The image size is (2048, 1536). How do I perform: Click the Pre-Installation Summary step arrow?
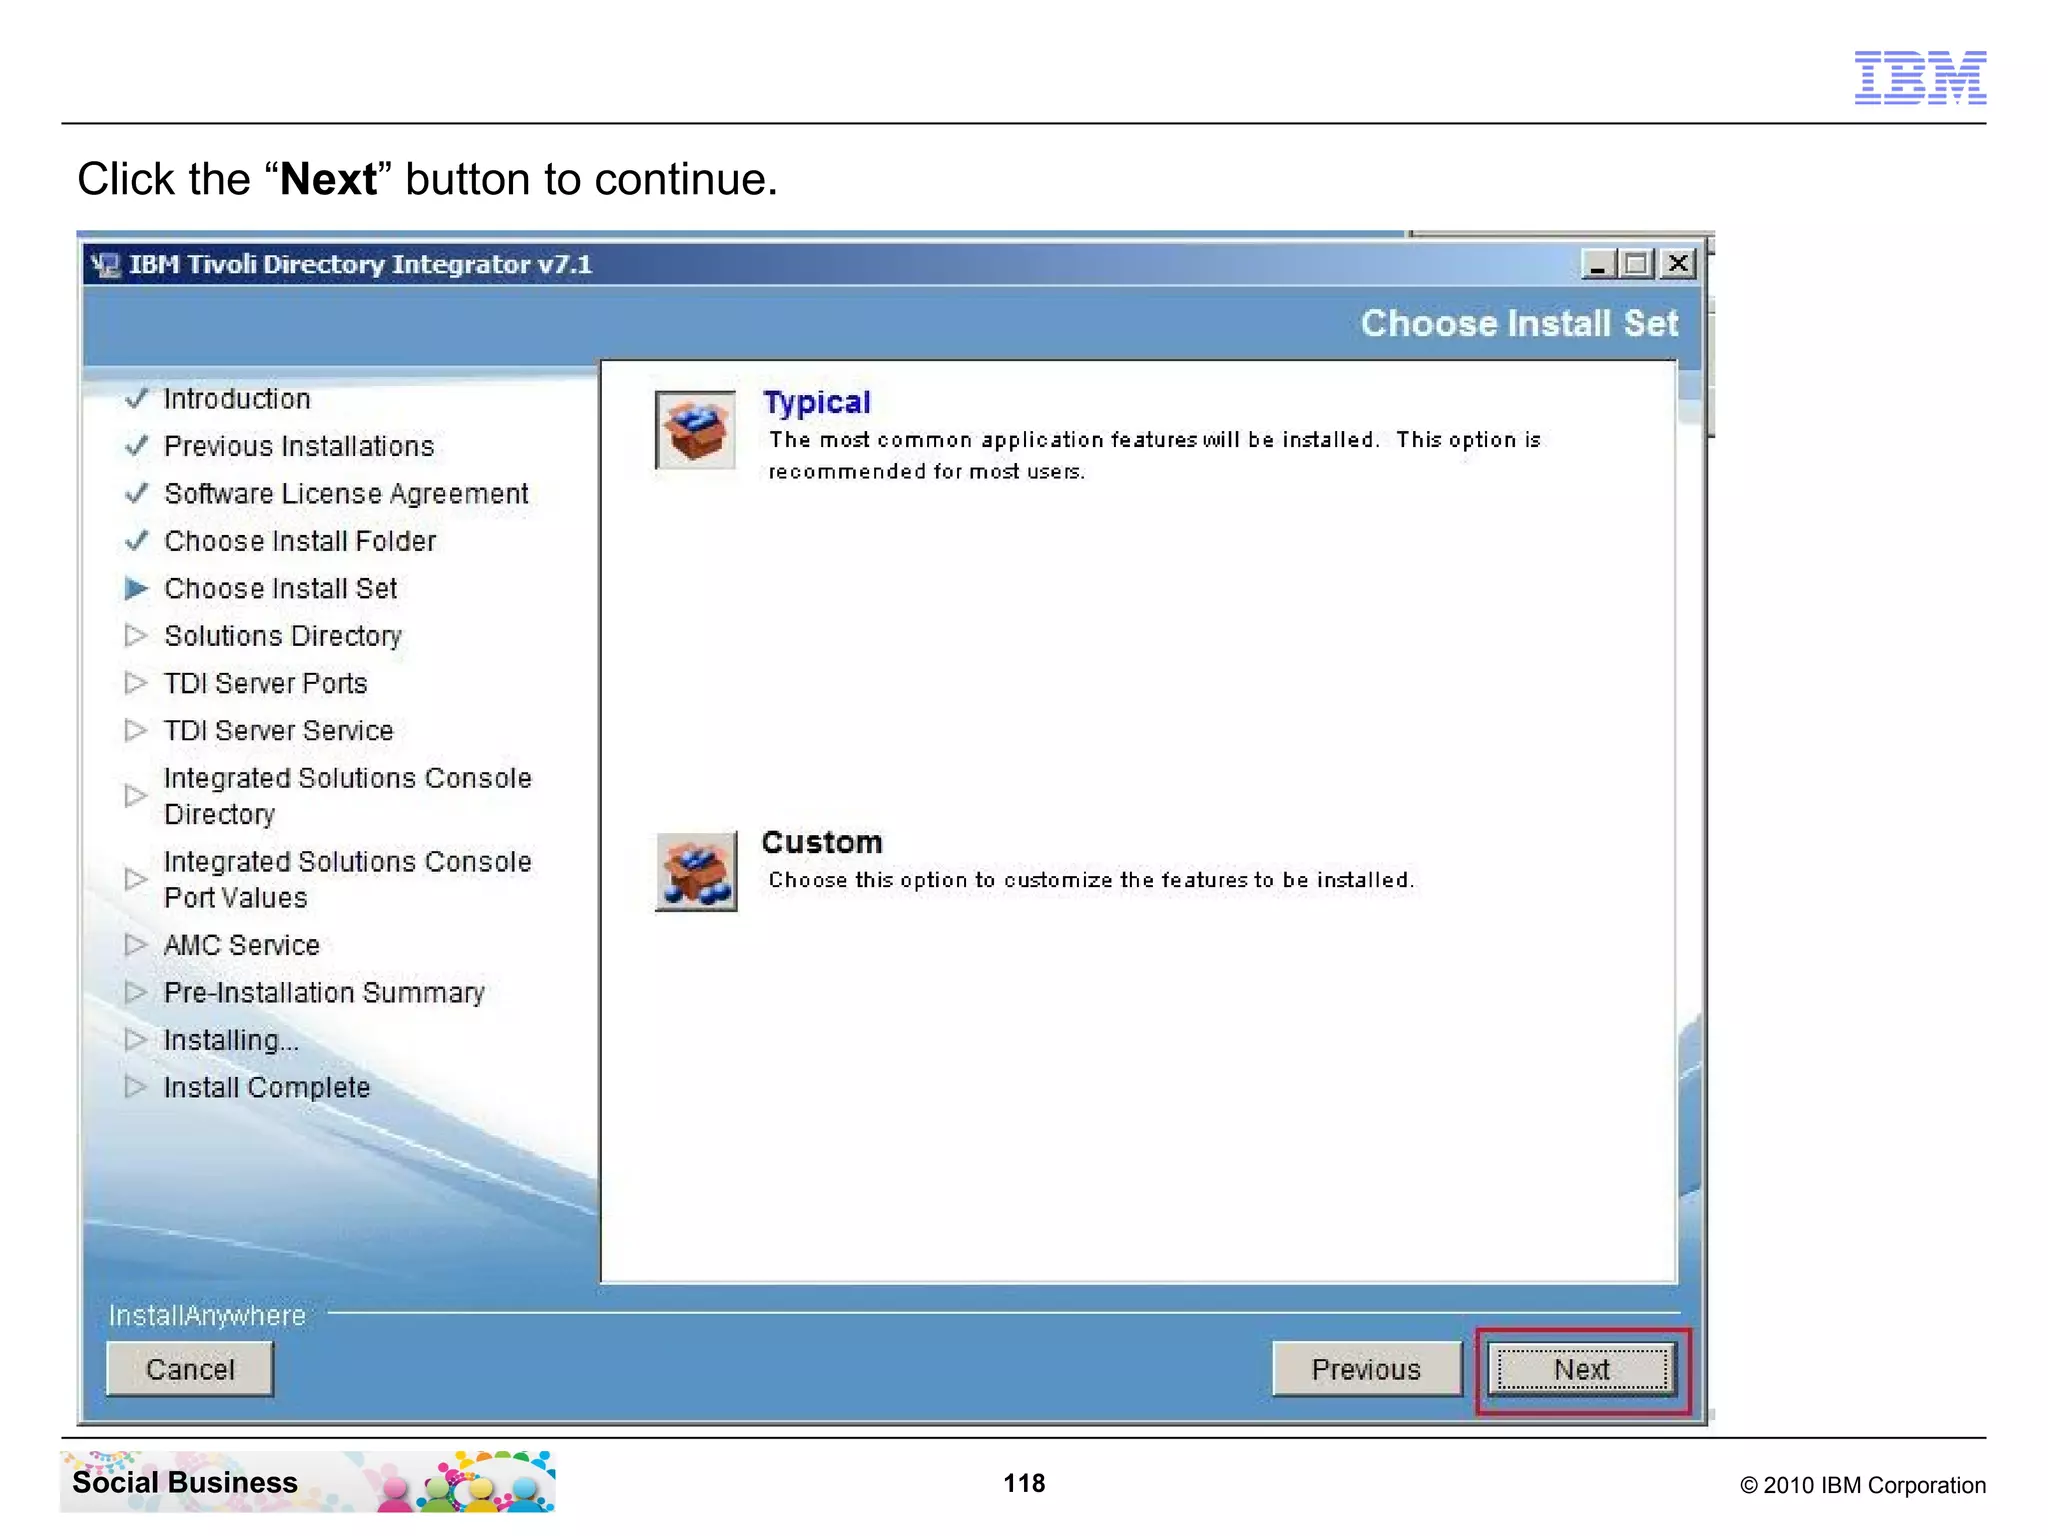pos(136,992)
